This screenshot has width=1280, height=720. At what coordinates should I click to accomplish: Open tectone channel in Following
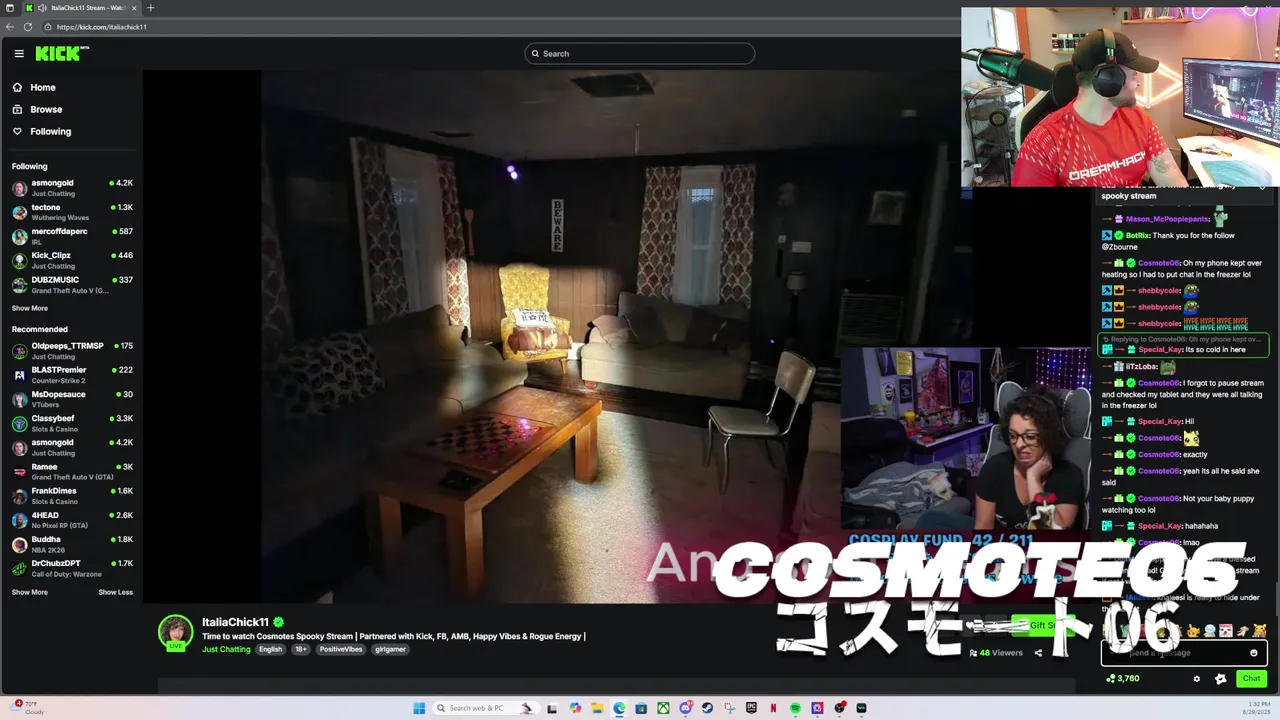pyautogui.click(x=72, y=212)
